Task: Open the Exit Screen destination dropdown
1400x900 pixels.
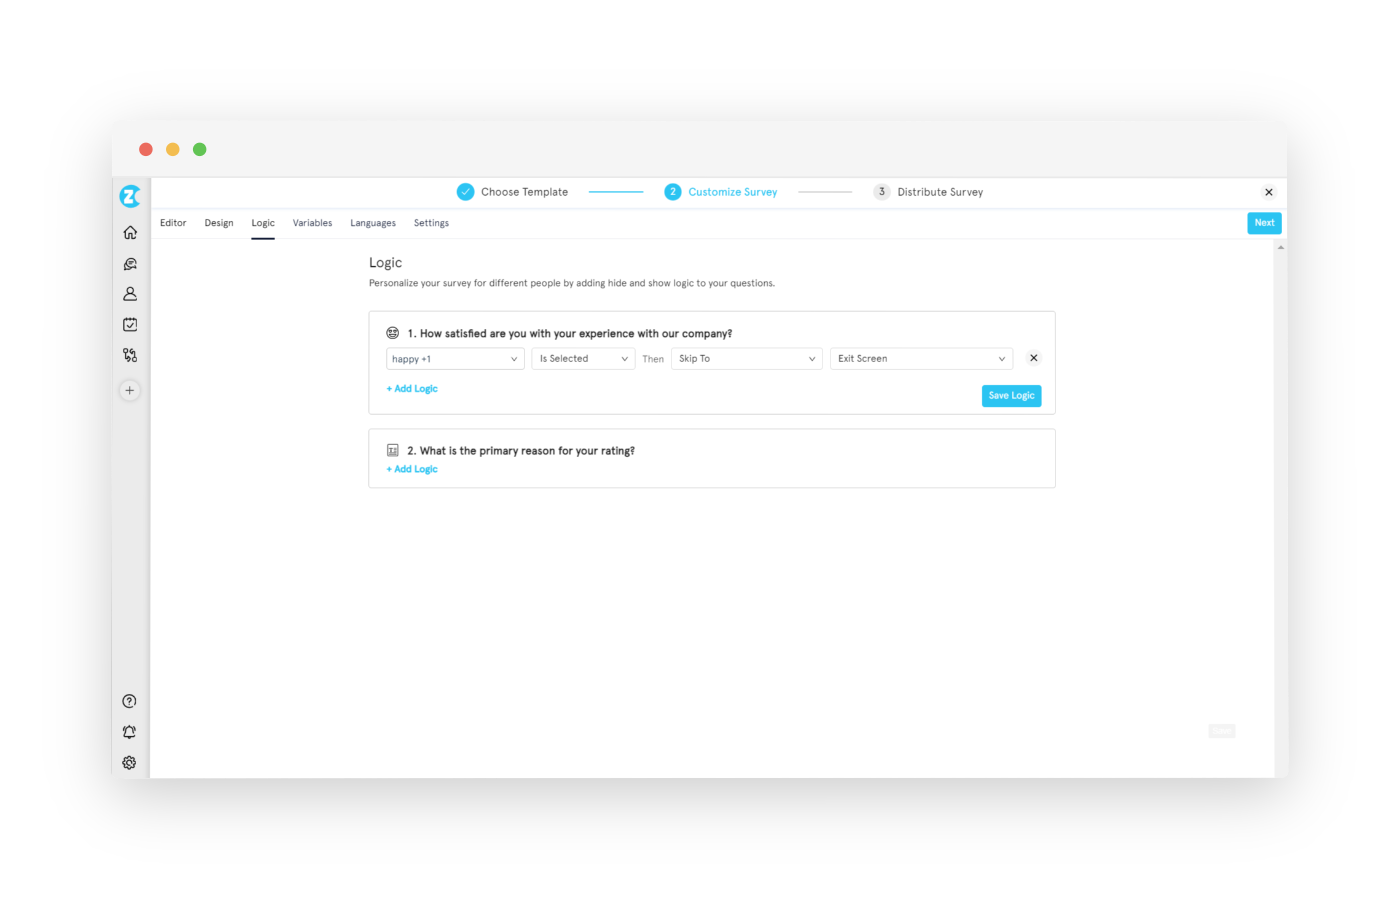Action: [920, 358]
